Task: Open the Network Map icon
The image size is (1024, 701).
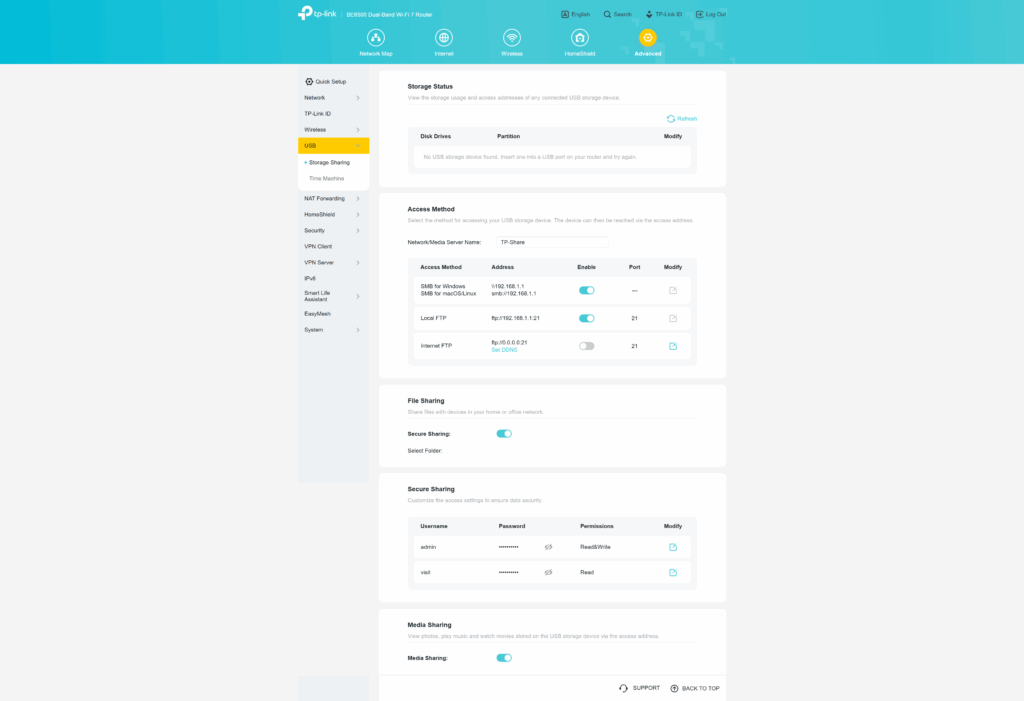Action: point(376,37)
